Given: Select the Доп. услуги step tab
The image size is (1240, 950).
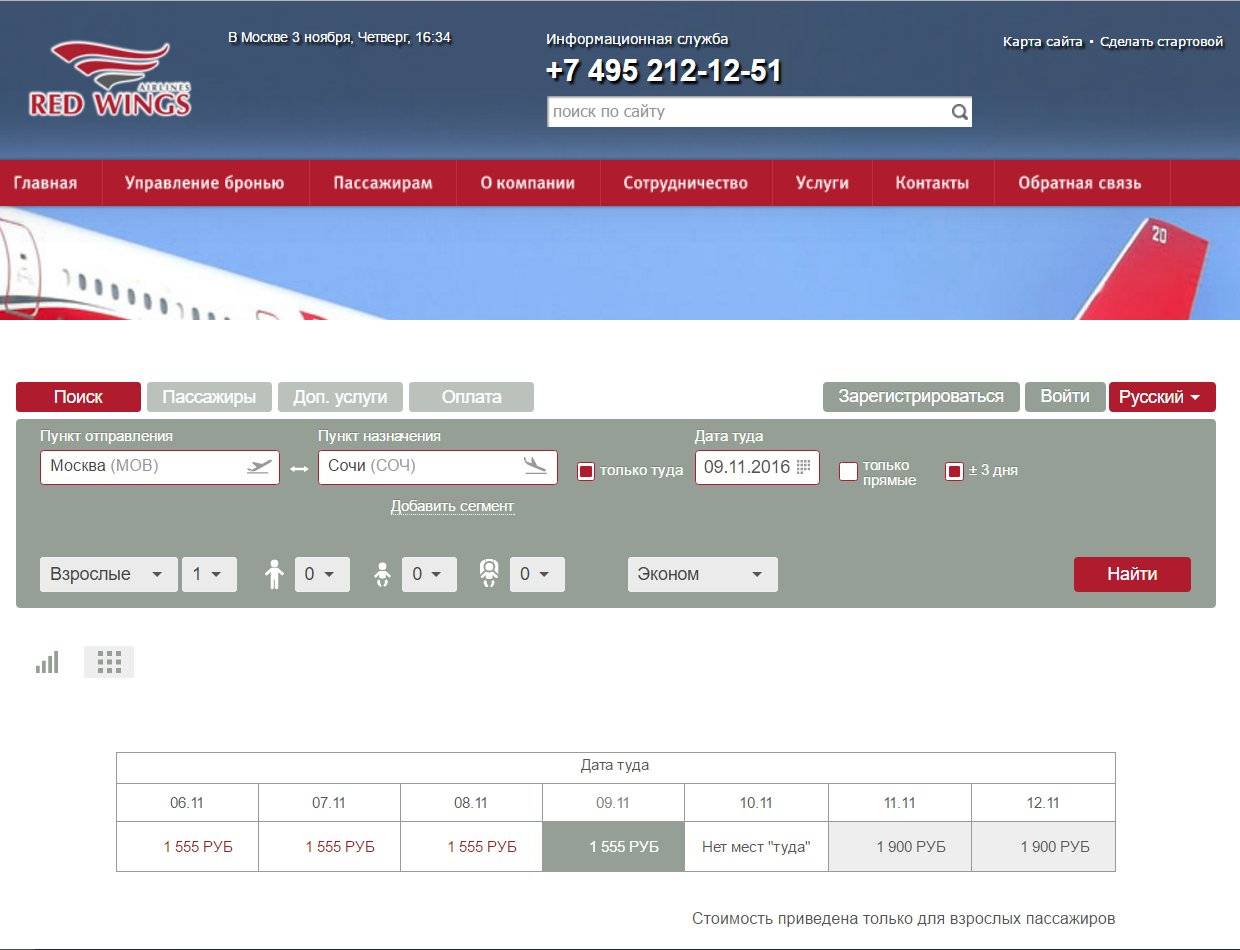Looking at the screenshot, I should click(x=340, y=397).
